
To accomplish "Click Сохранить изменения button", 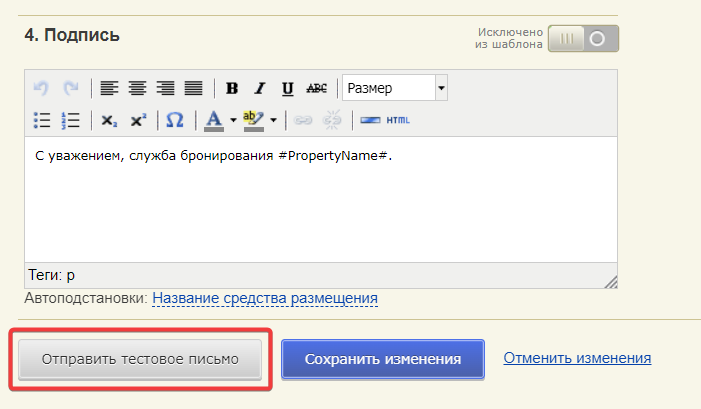I will point(383,359).
